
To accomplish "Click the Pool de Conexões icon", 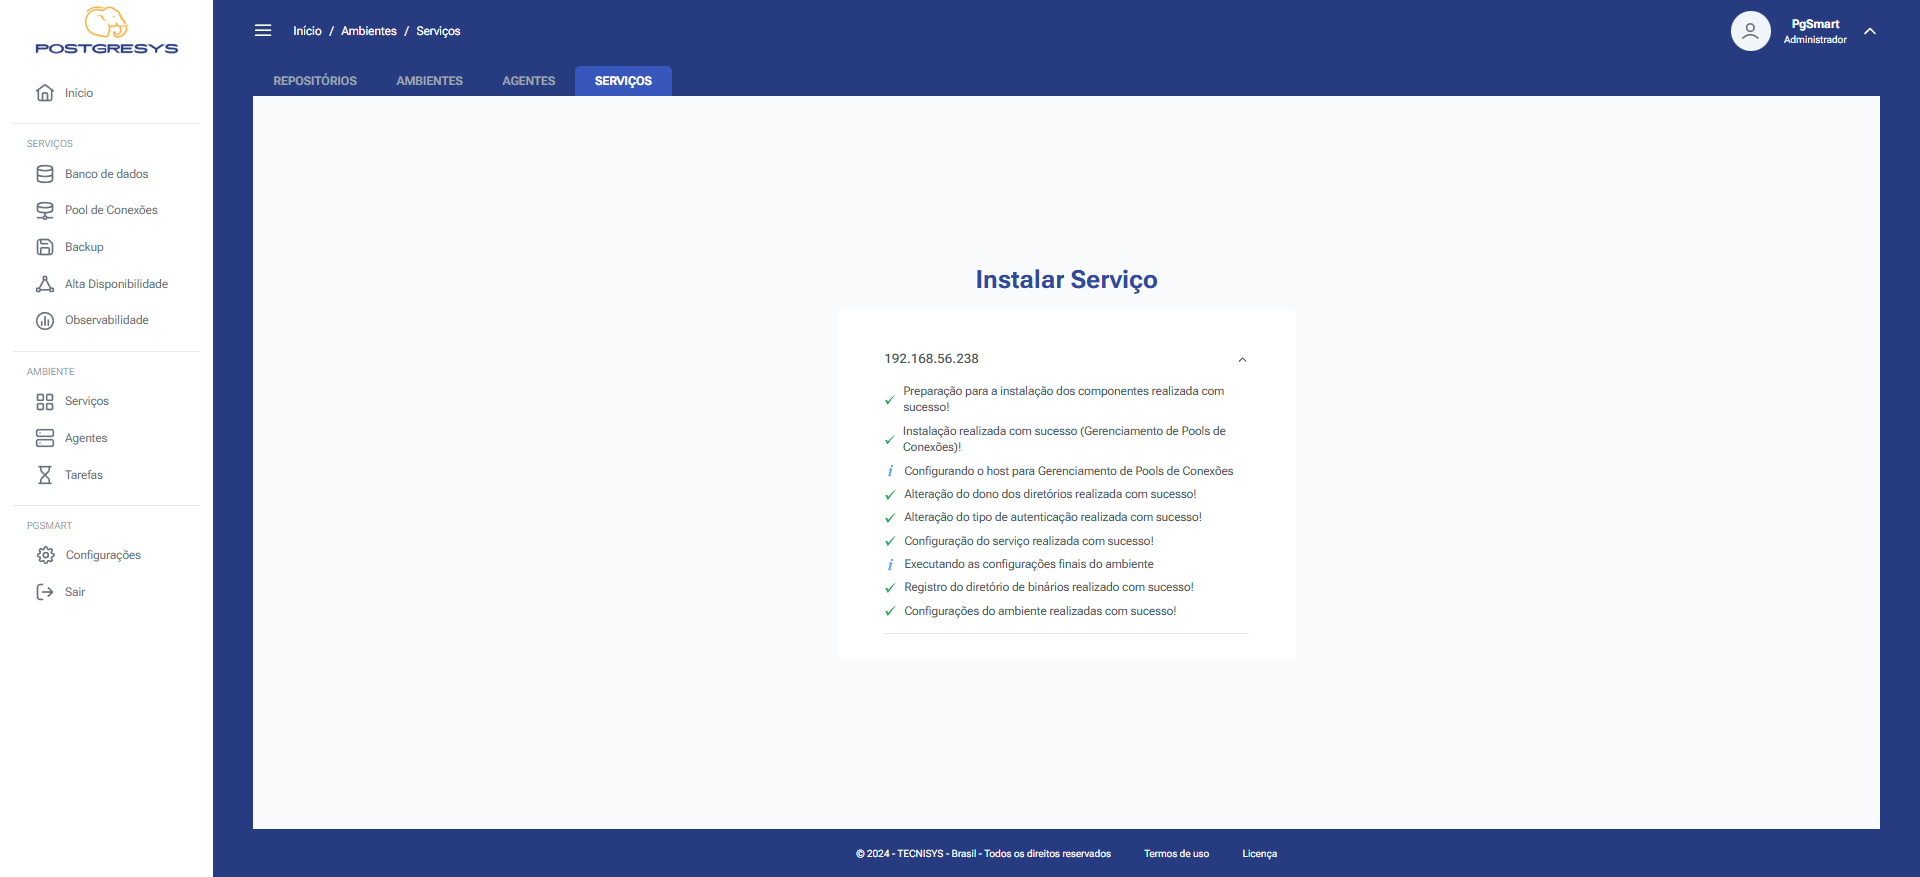I will (x=45, y=211).
